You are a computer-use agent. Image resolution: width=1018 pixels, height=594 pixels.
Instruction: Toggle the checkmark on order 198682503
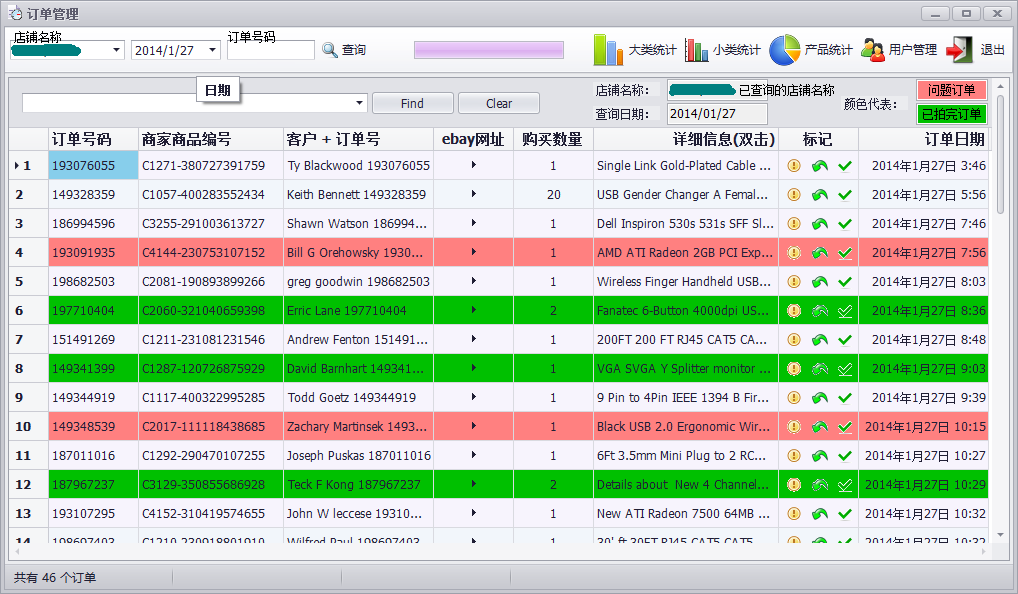click(845, 282)
